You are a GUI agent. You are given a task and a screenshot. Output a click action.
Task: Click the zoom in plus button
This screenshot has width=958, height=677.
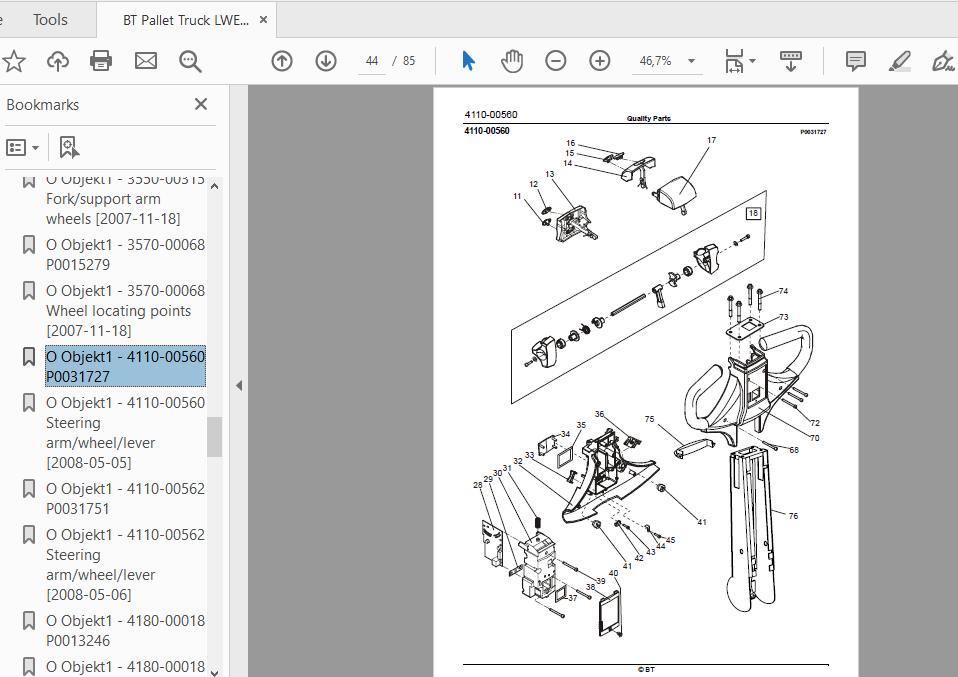(600, 61)
